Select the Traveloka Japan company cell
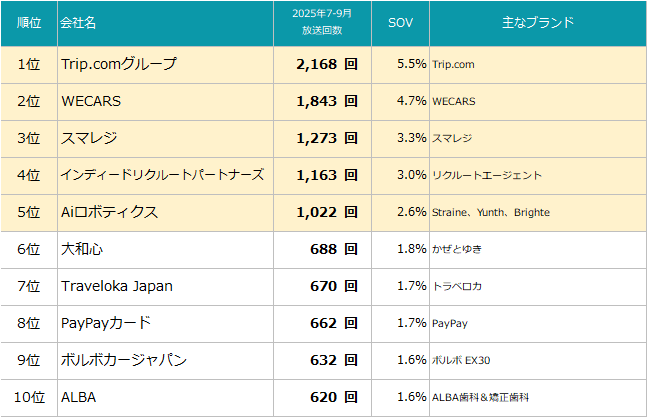 117,286
